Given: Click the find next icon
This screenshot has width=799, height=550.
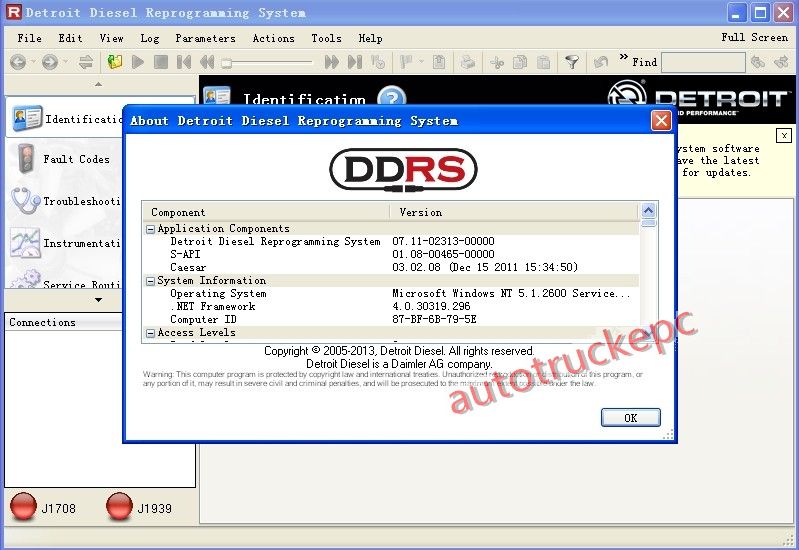Looking at the screenshot, I should 781,62.
